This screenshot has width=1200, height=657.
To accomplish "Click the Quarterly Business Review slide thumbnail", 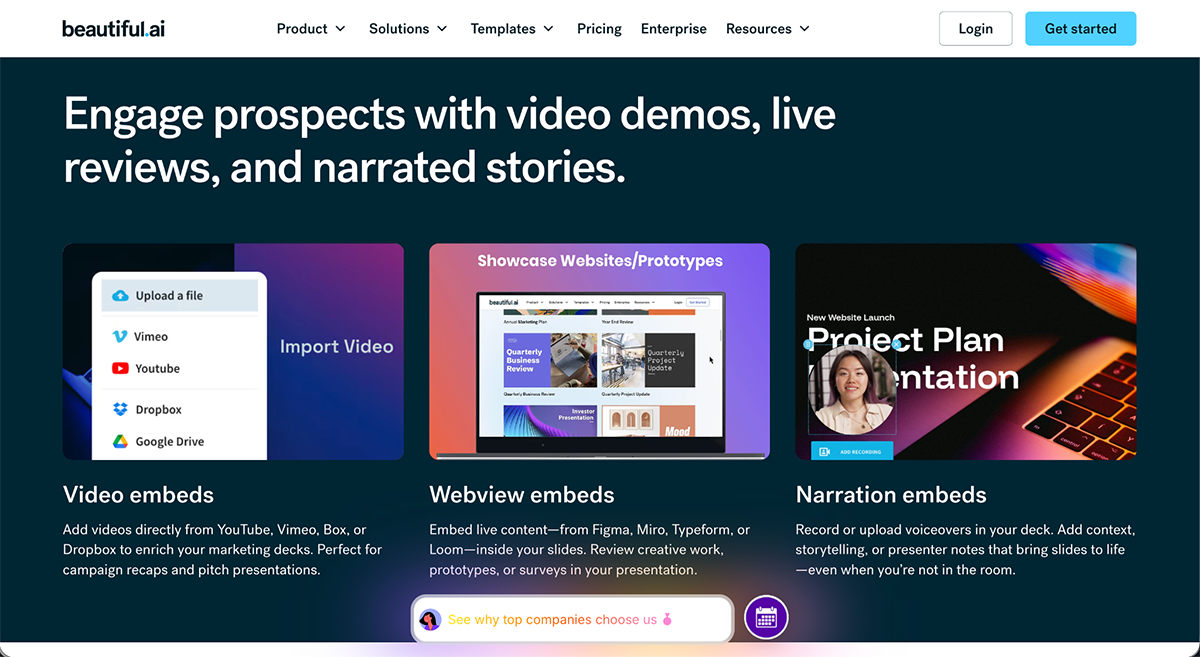I will pyautogui.click(x=550, y=360).
